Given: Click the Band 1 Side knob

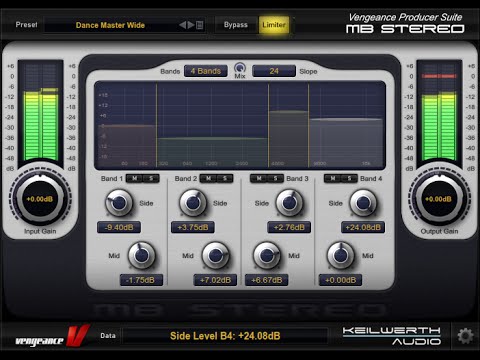Looking at the screenshot, I should (x=119, y=203).
